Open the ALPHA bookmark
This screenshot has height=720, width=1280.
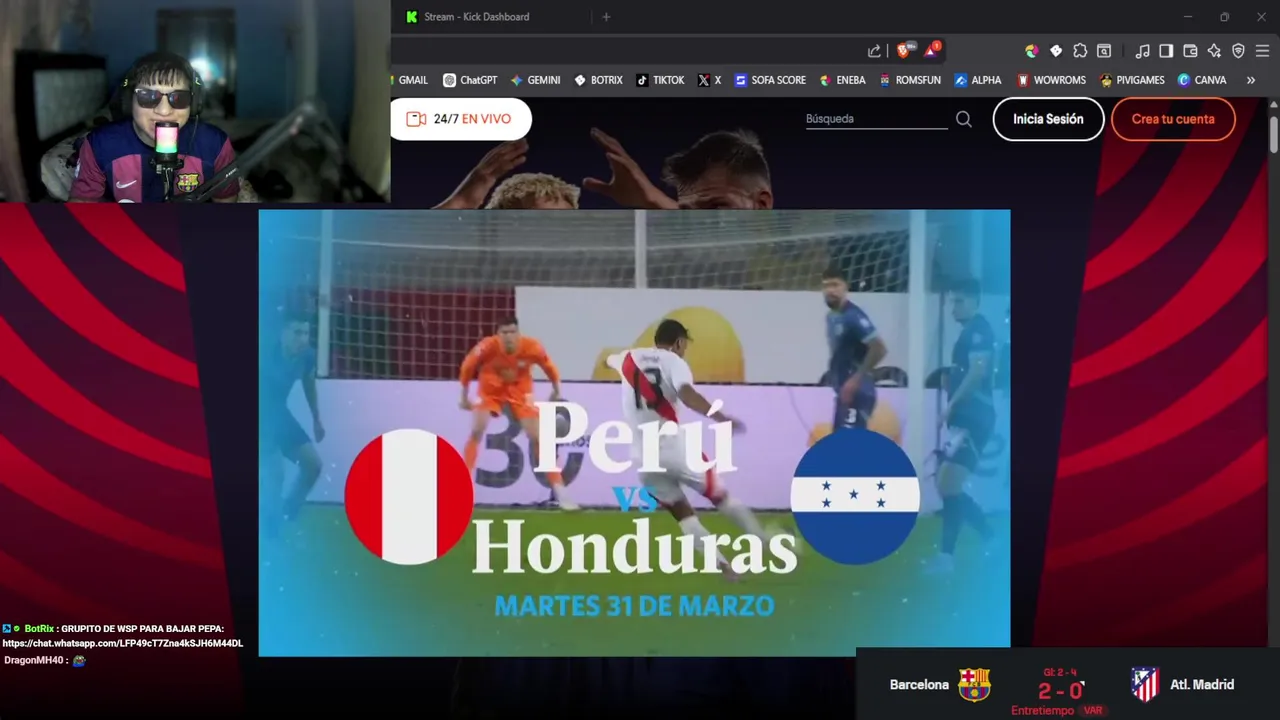coord(977,80)
